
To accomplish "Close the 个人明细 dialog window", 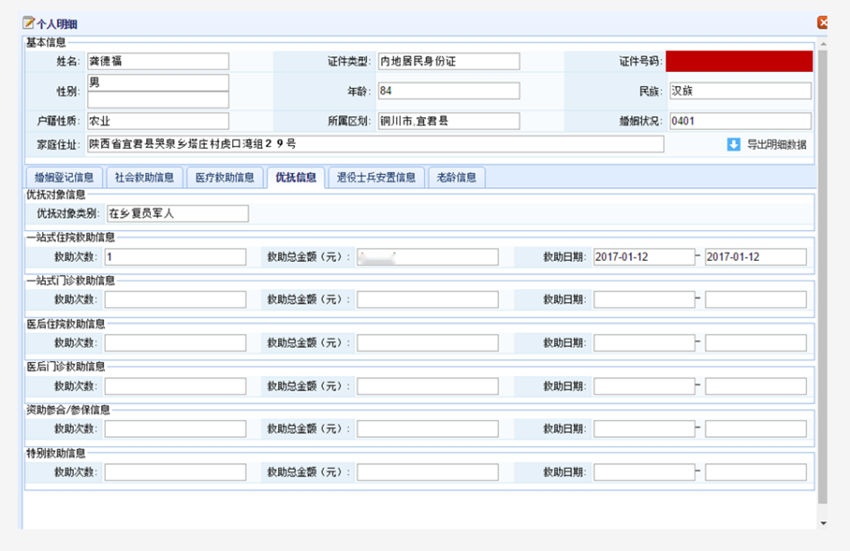I will pyautogui.click(x=822, y=22).
